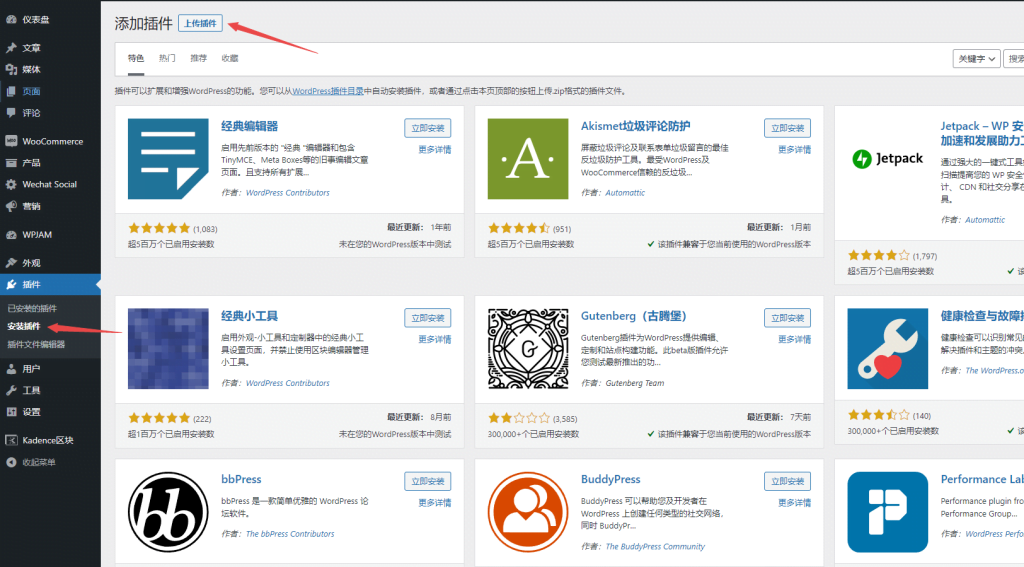
Task: Click the 媒体 media icon in sidebar
Action: [11, 69]
